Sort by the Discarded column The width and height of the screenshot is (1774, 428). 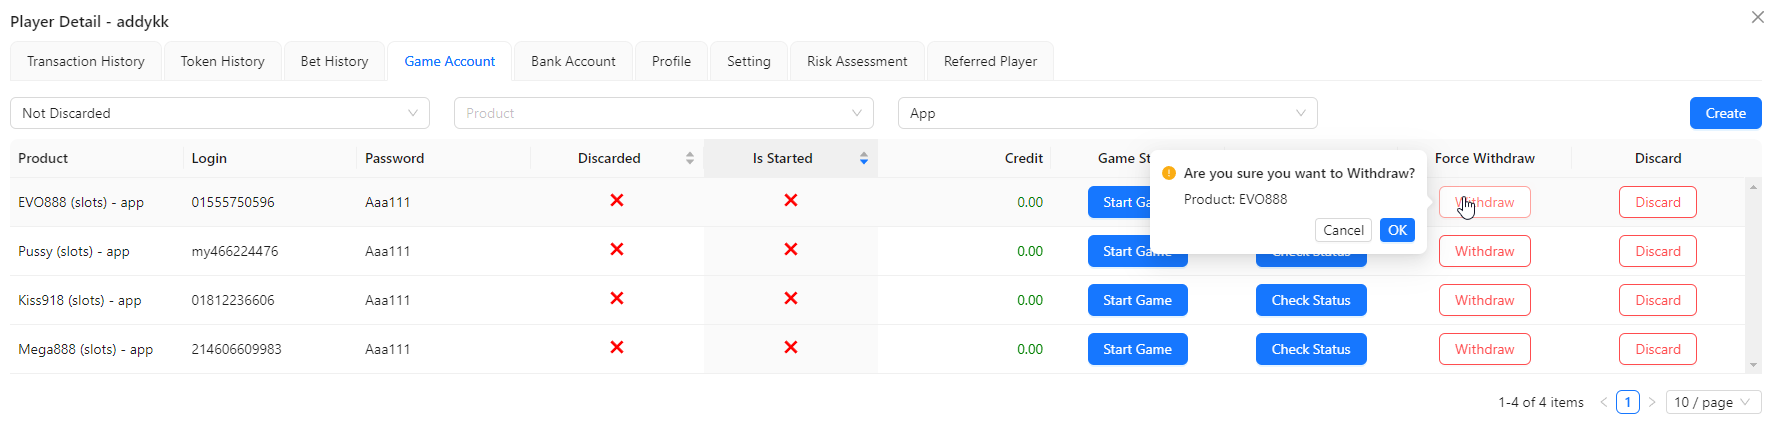pos(689,158)
